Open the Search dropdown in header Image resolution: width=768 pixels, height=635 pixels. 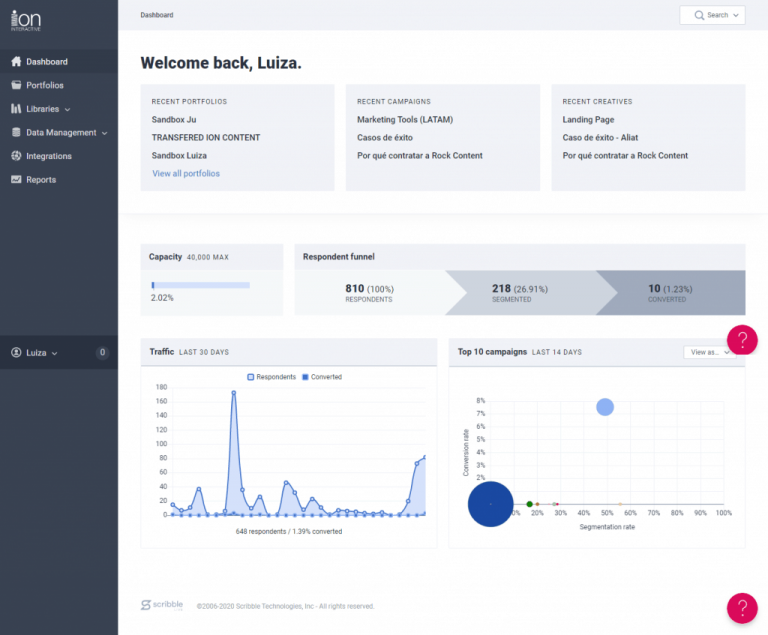pyautogui.click(x=711, y=15)
